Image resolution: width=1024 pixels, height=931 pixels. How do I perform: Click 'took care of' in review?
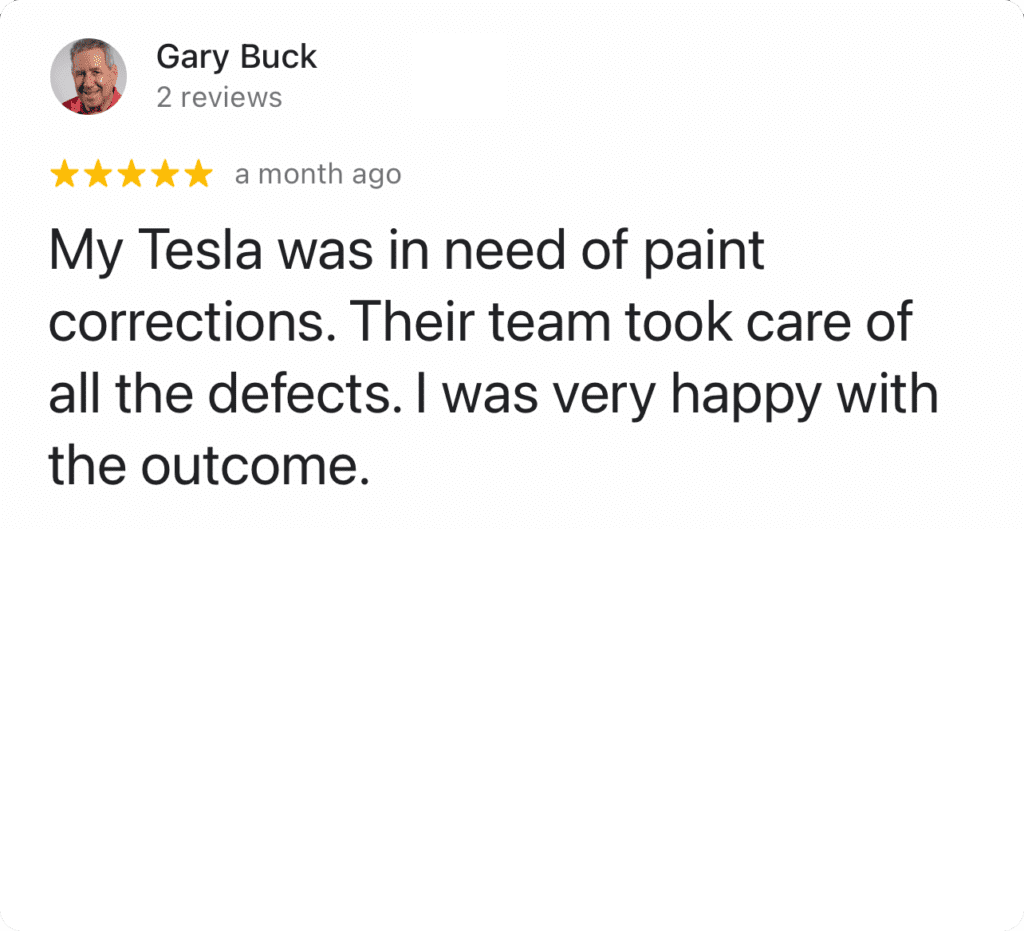[x=769, y=322]
